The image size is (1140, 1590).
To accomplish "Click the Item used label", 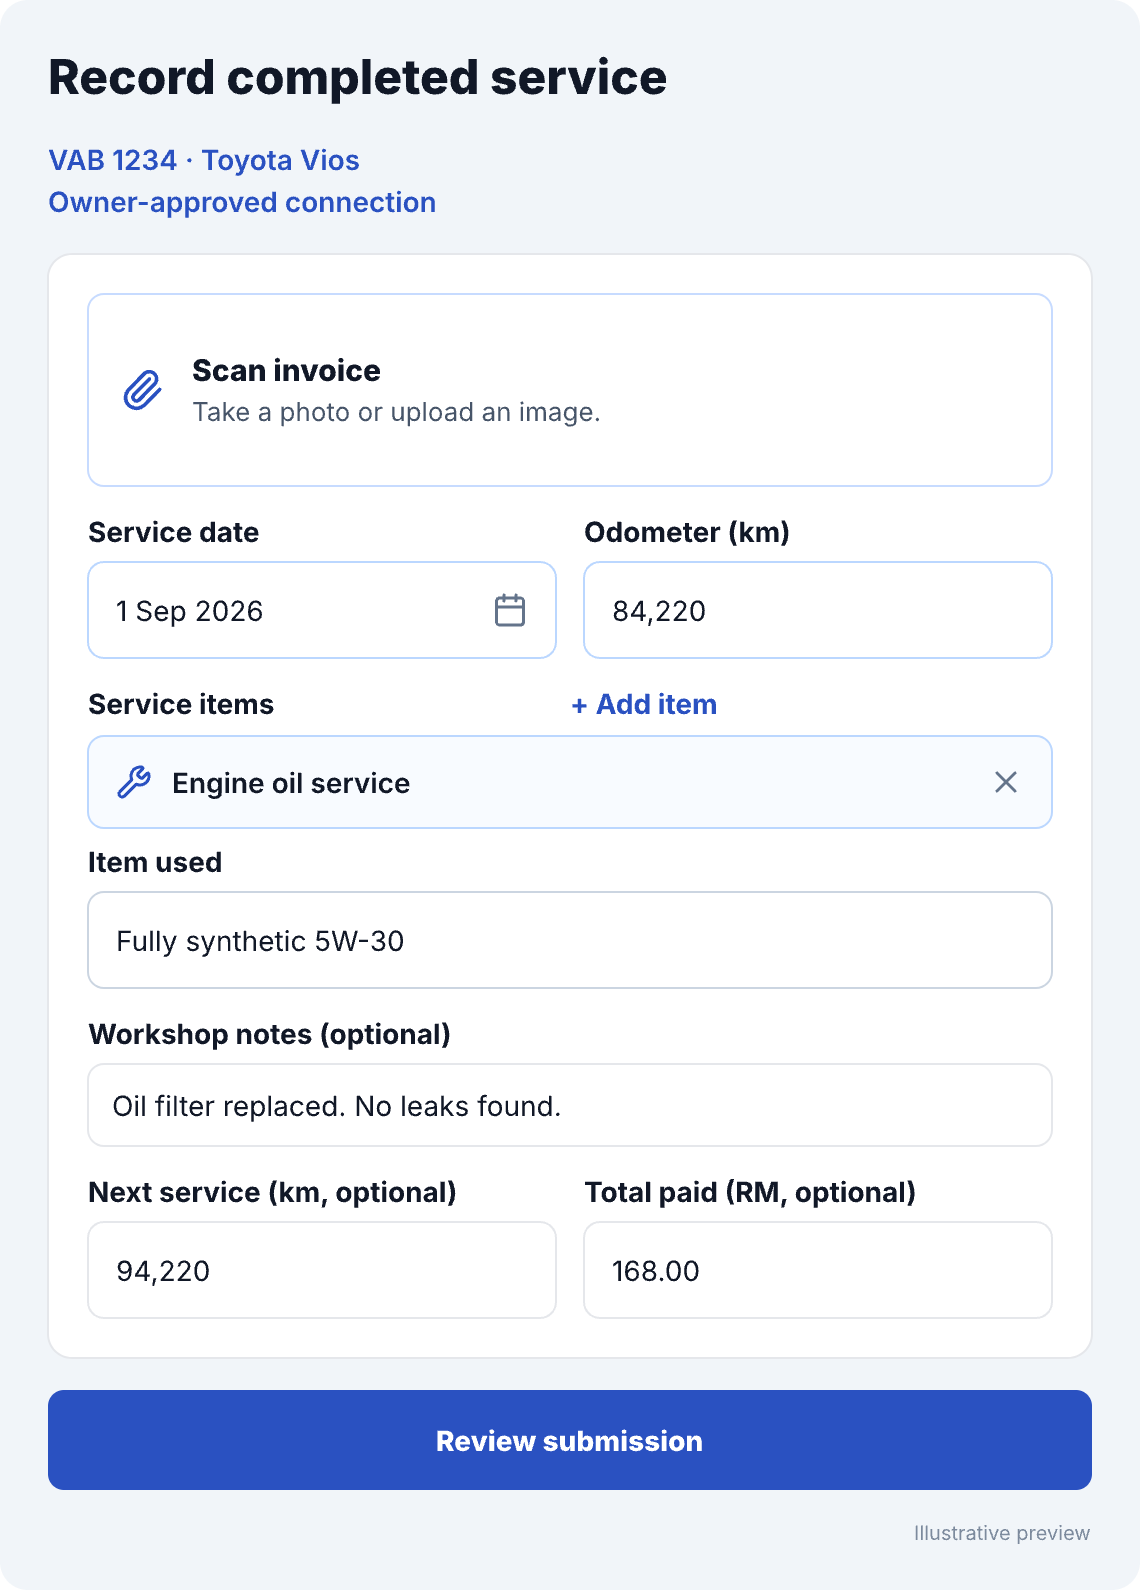I will [x=155, y=862].
